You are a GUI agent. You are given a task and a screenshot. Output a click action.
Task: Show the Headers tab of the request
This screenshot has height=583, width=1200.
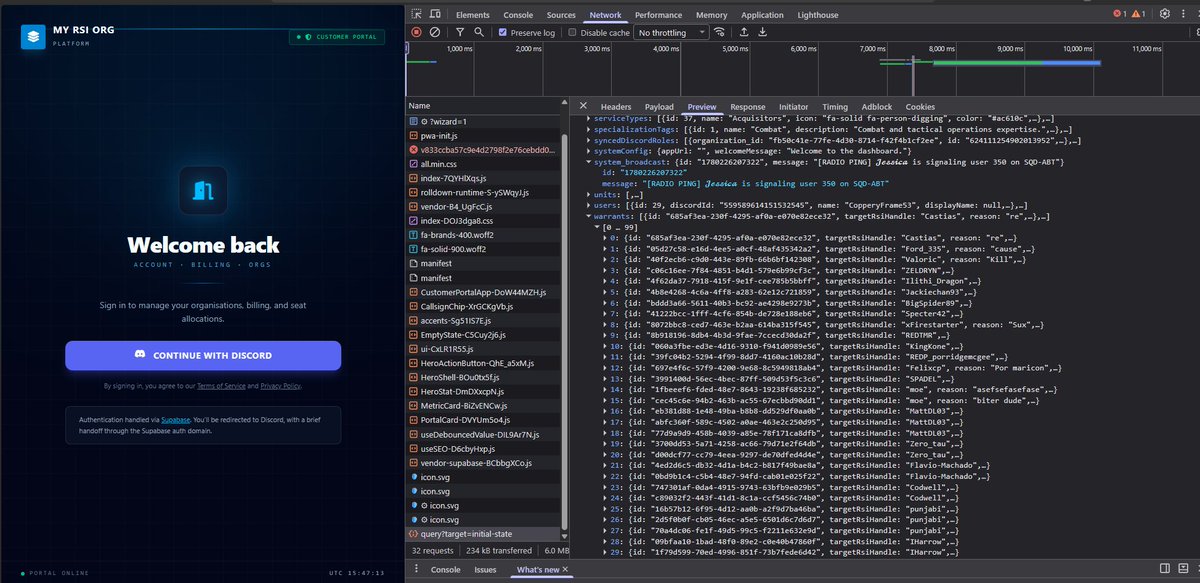click(616, 107)
